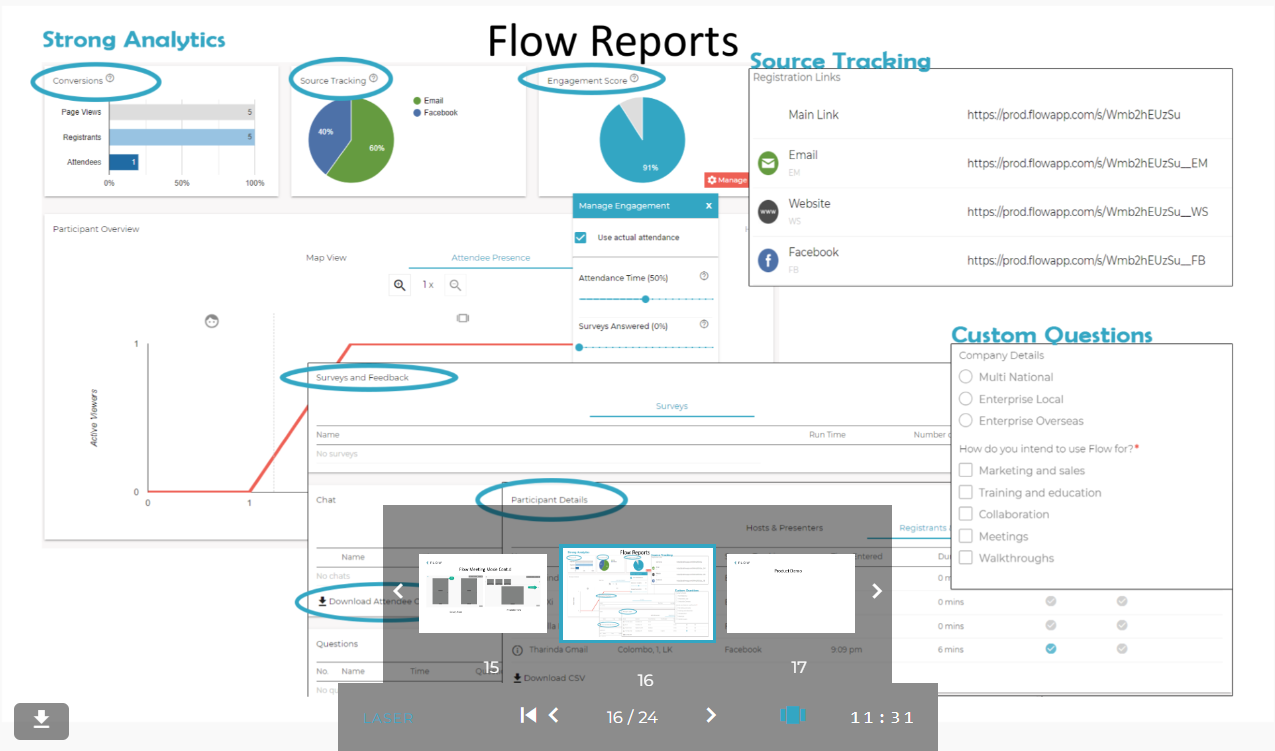Click the Website registration URL ending __WS

click(1087, 212)
